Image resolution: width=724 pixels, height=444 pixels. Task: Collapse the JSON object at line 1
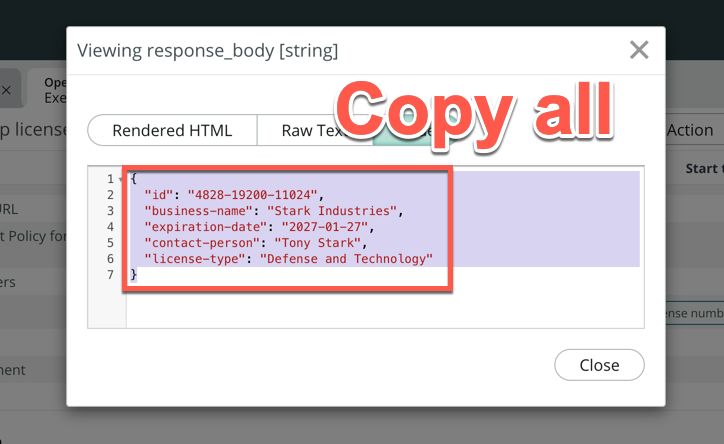click(x=121, y=179)
